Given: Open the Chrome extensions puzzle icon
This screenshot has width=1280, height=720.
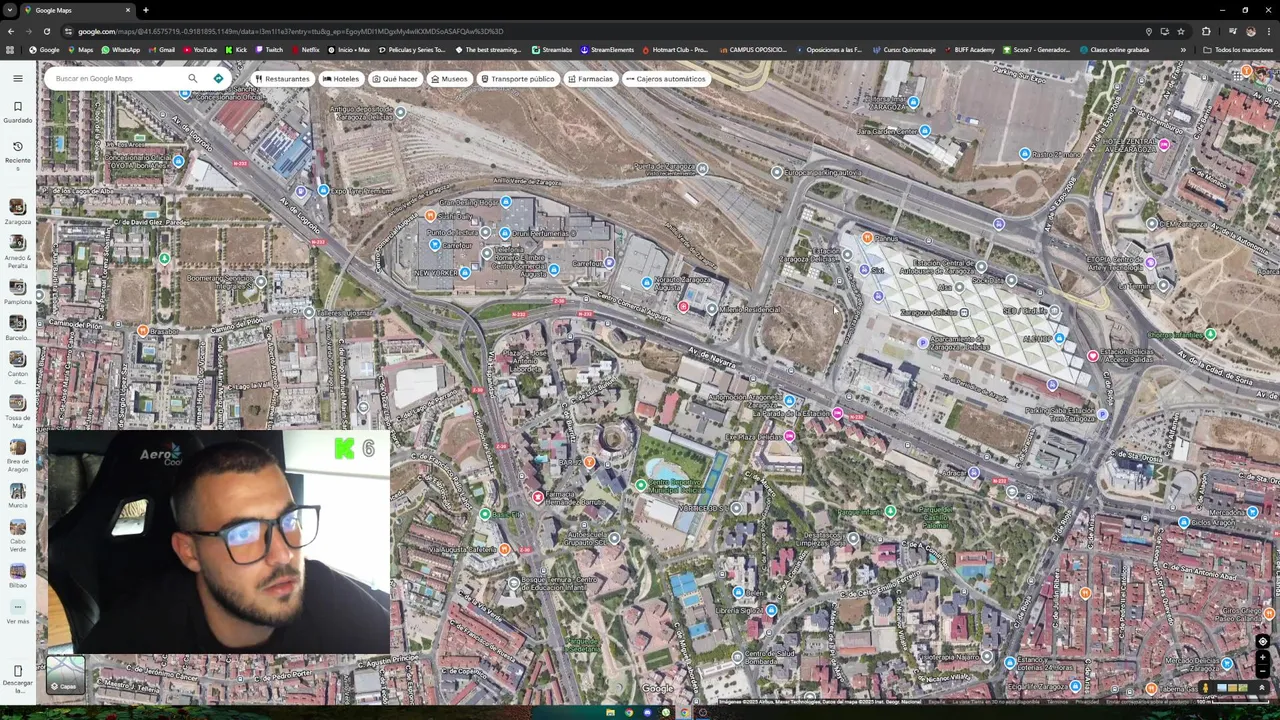Looking at the screenshot, I should [1206, 31].
